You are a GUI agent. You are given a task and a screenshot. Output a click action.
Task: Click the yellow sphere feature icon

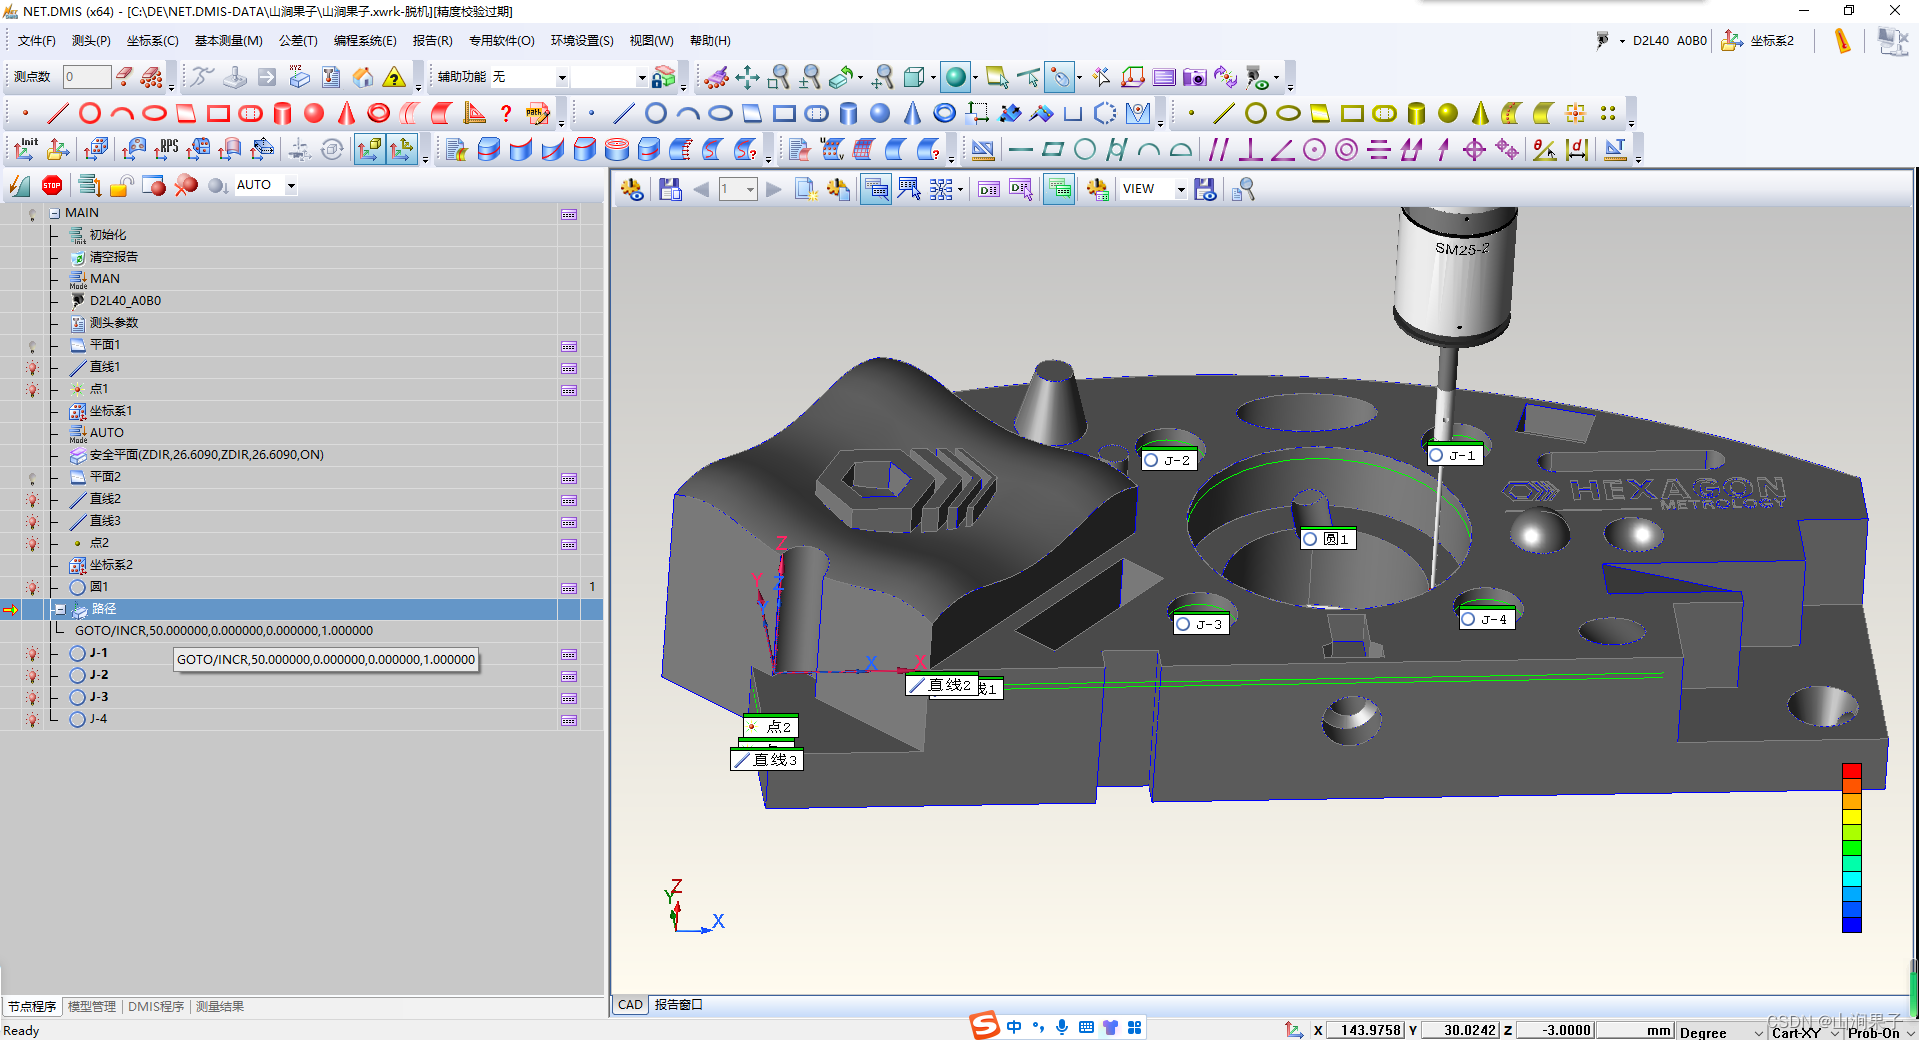tap(1447, 113)
